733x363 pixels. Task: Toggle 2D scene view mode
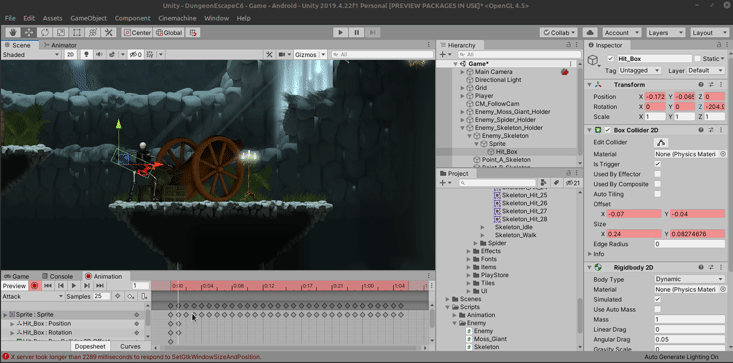(x=70, y=55)
